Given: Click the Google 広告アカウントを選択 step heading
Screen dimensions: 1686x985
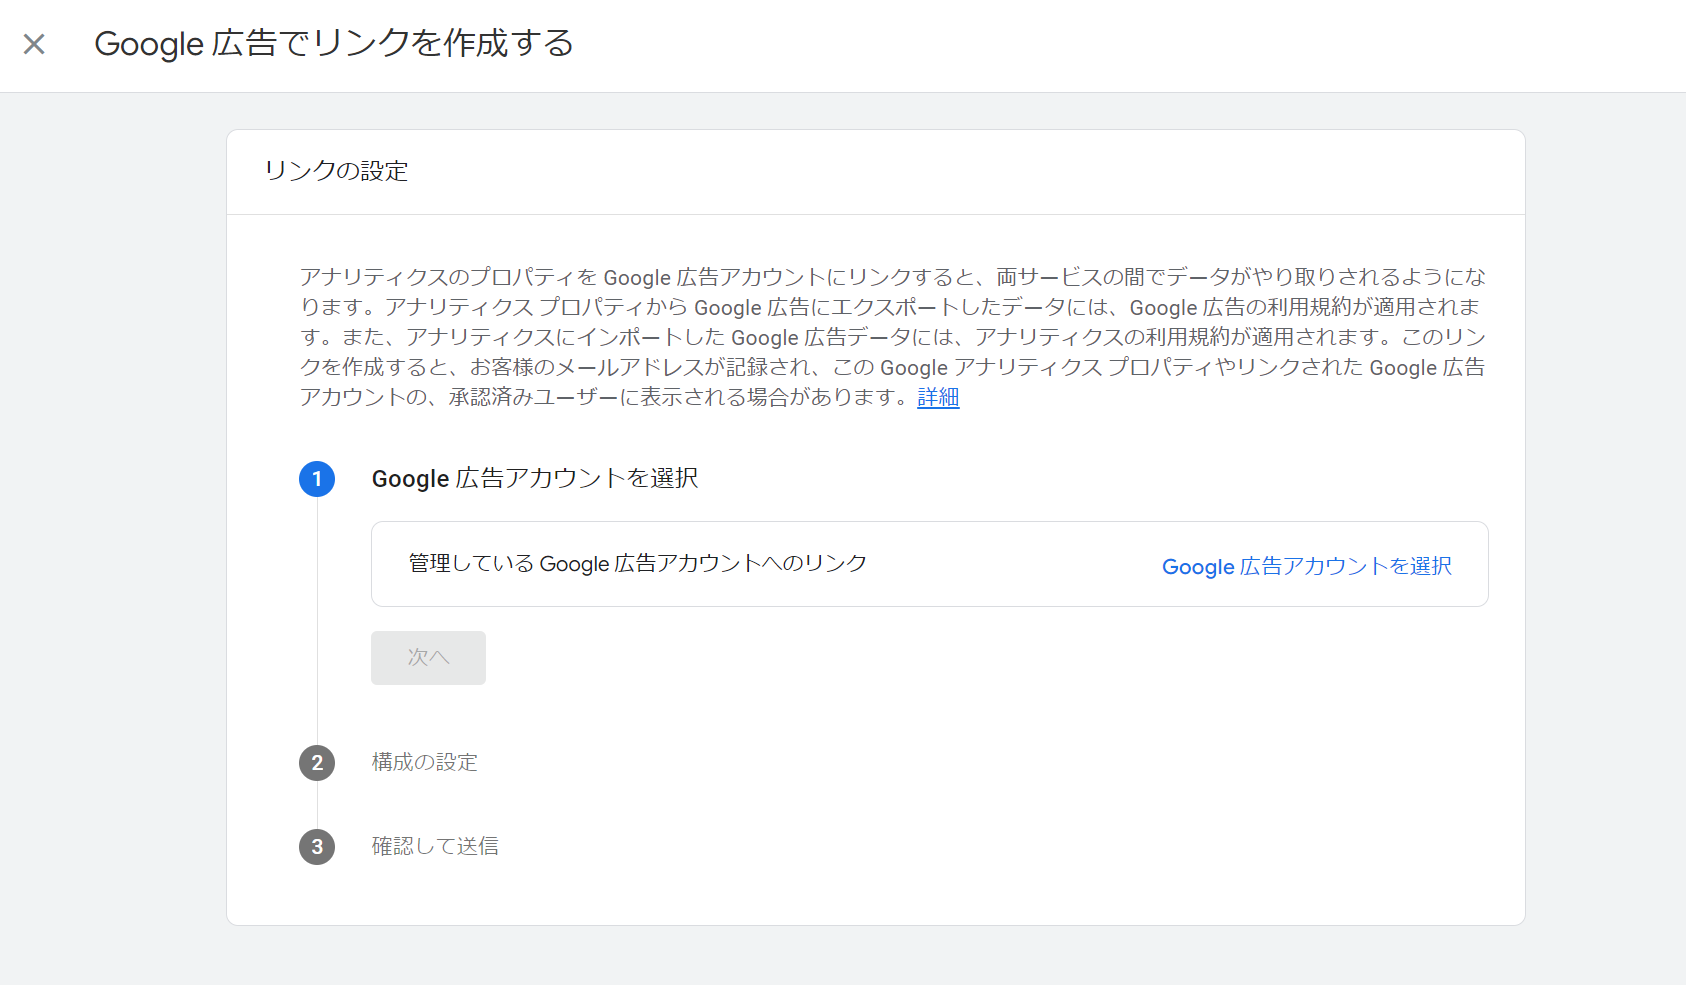Looking at the screenshot, I should [x=535, y=478].
